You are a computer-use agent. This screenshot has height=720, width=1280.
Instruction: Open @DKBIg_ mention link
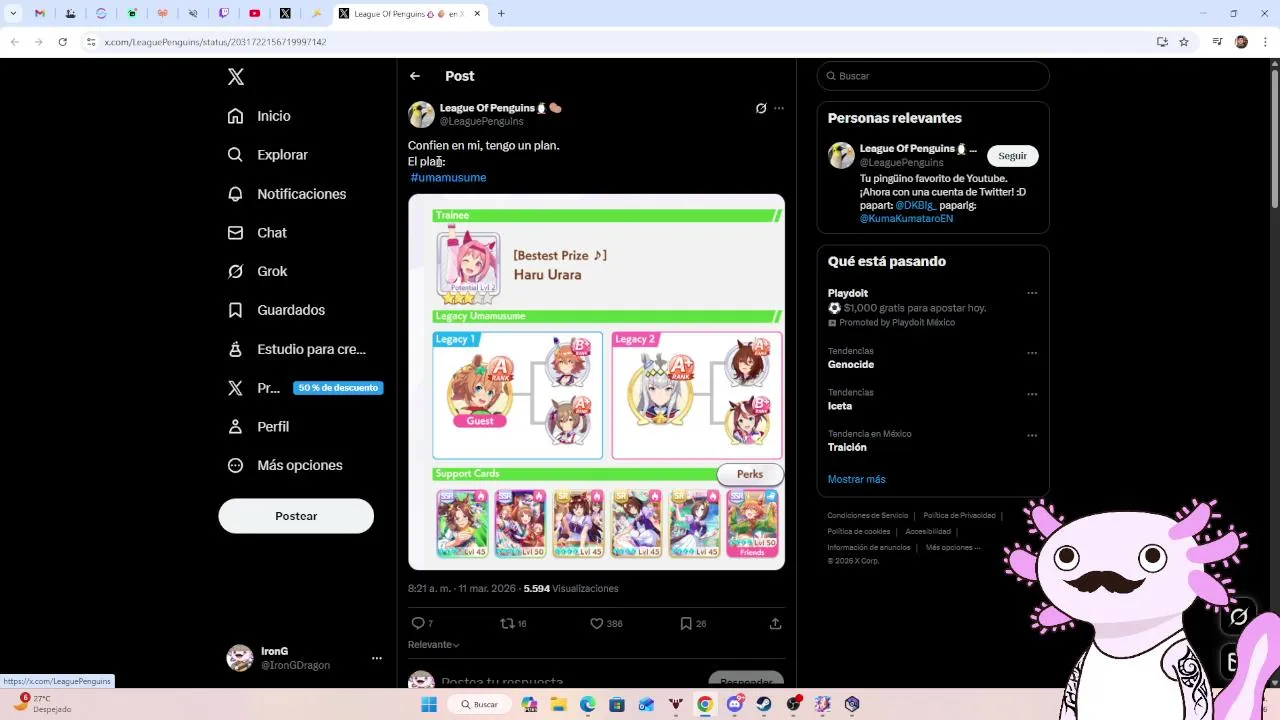point(916,205)
